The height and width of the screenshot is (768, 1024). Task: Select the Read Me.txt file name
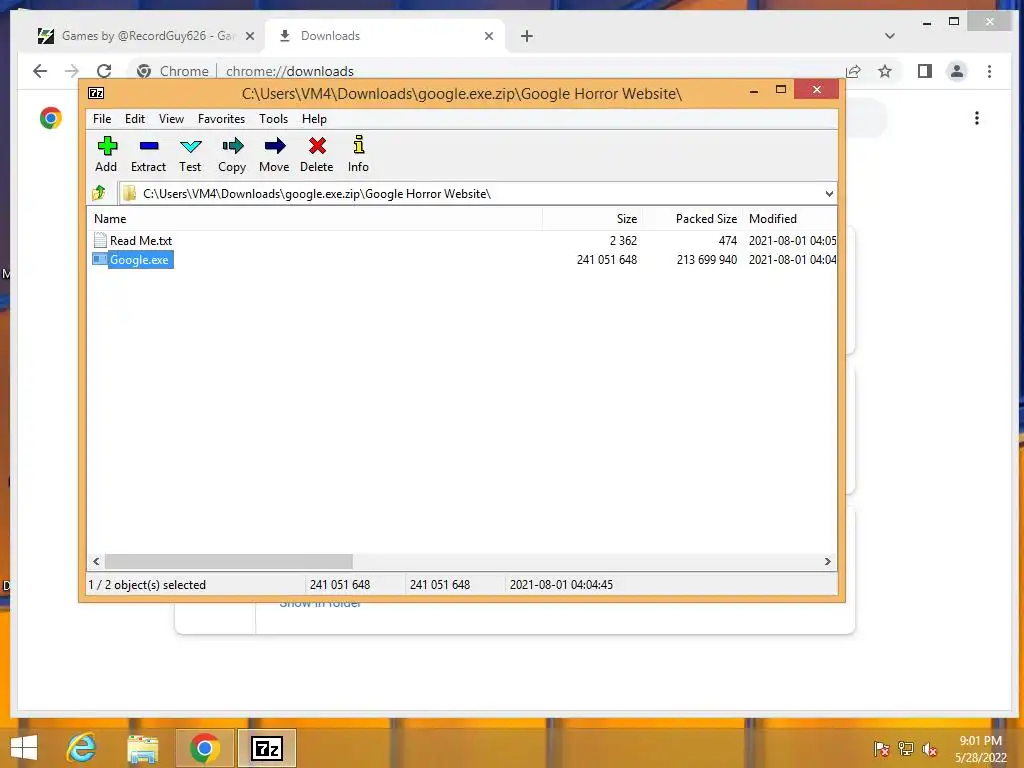141,241
